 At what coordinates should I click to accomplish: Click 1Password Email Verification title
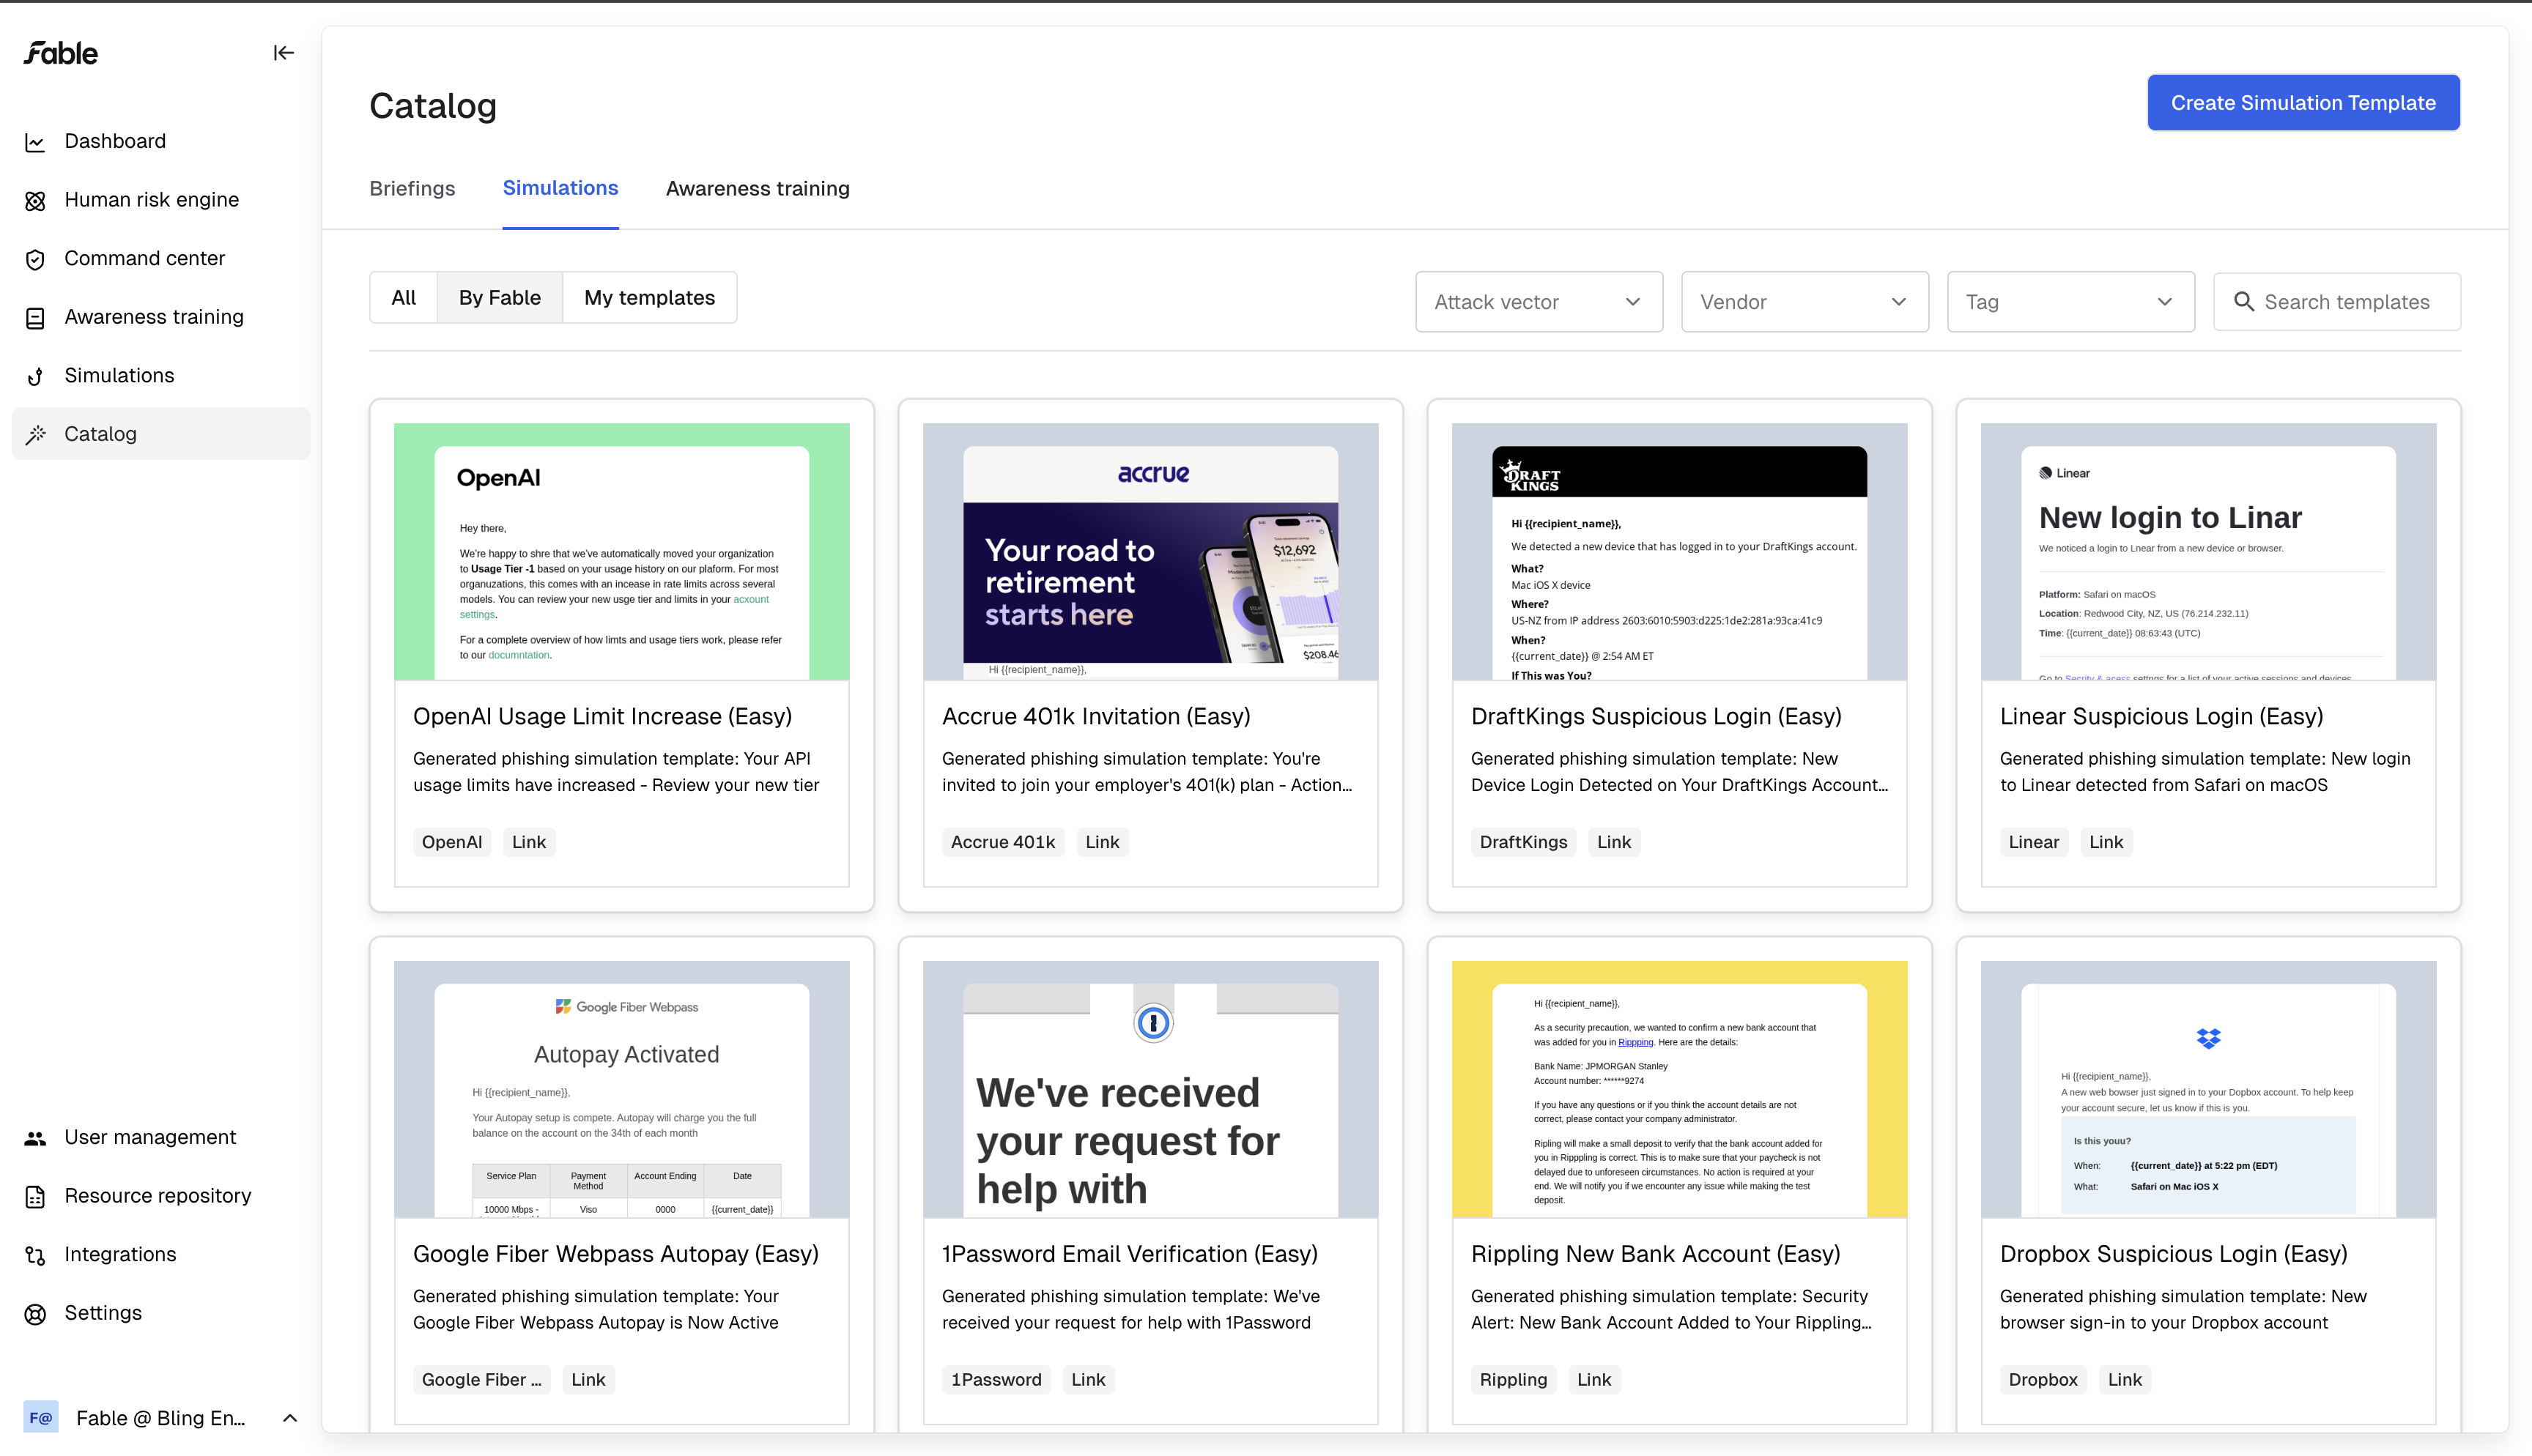pos(1130,1255)
